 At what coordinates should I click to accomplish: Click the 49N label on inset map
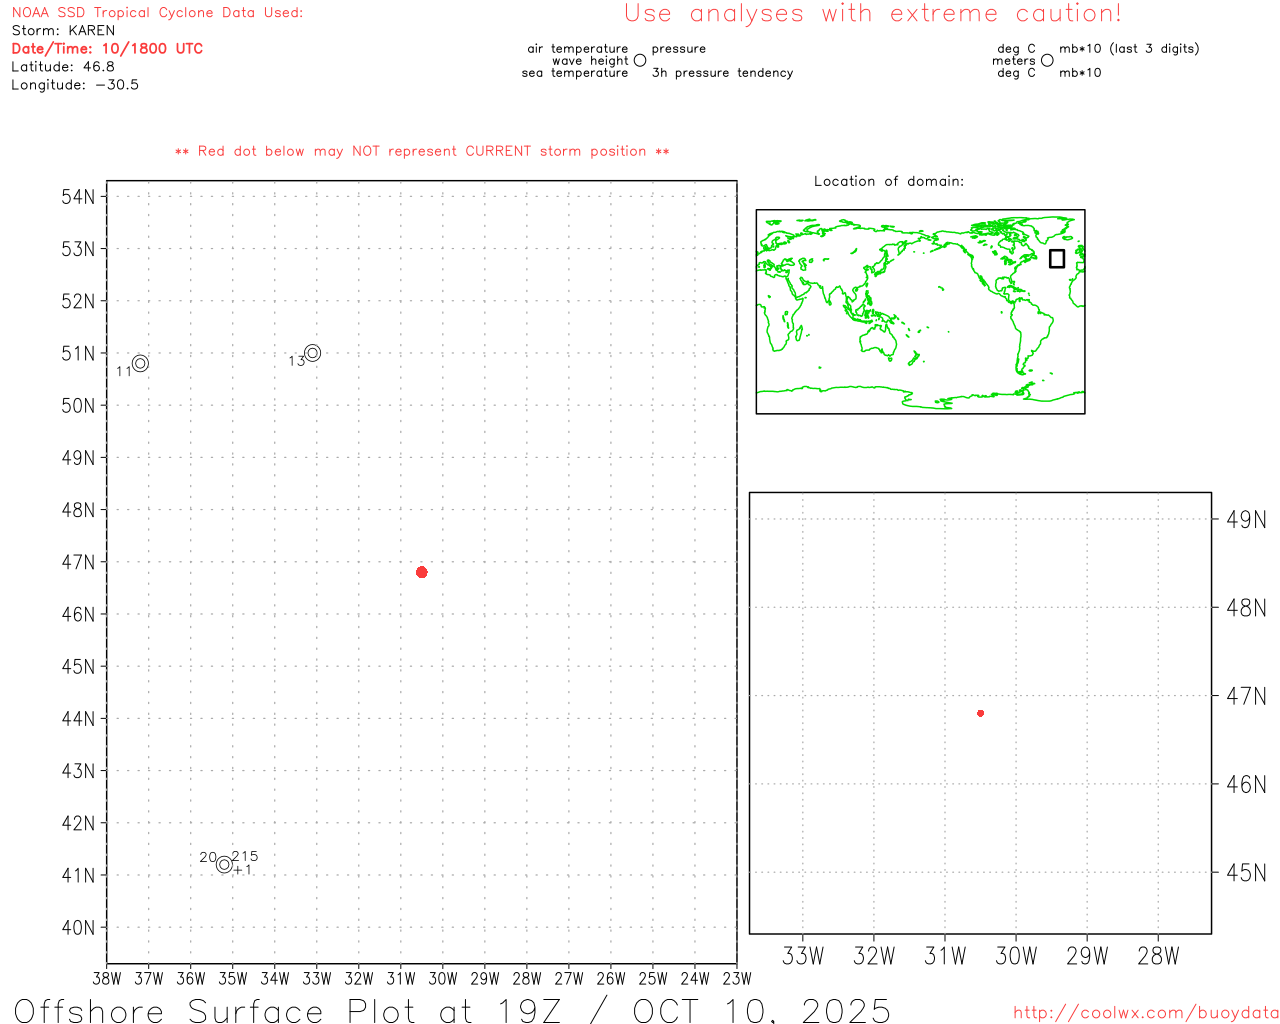(x=1246, y=519)
